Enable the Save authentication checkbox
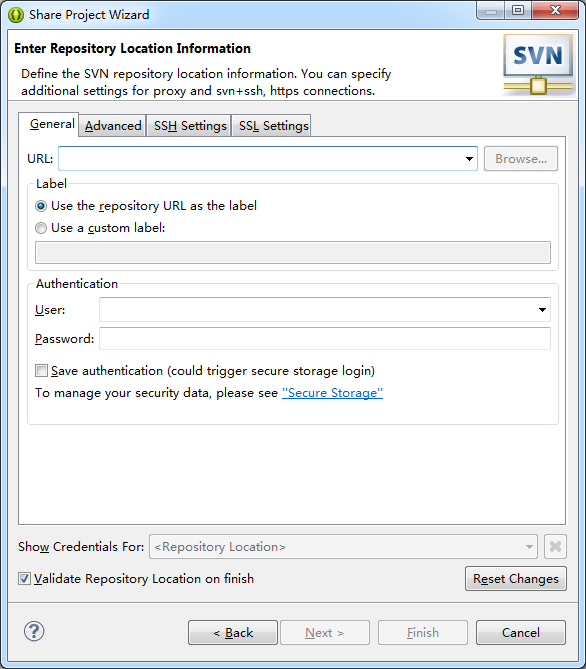 click(x=41, y=370)
